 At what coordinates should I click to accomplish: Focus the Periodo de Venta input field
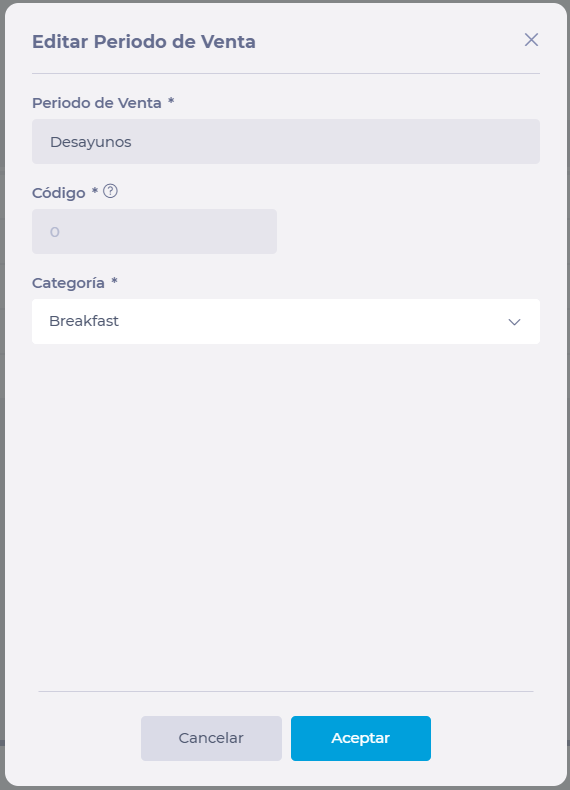coord(286,142)
